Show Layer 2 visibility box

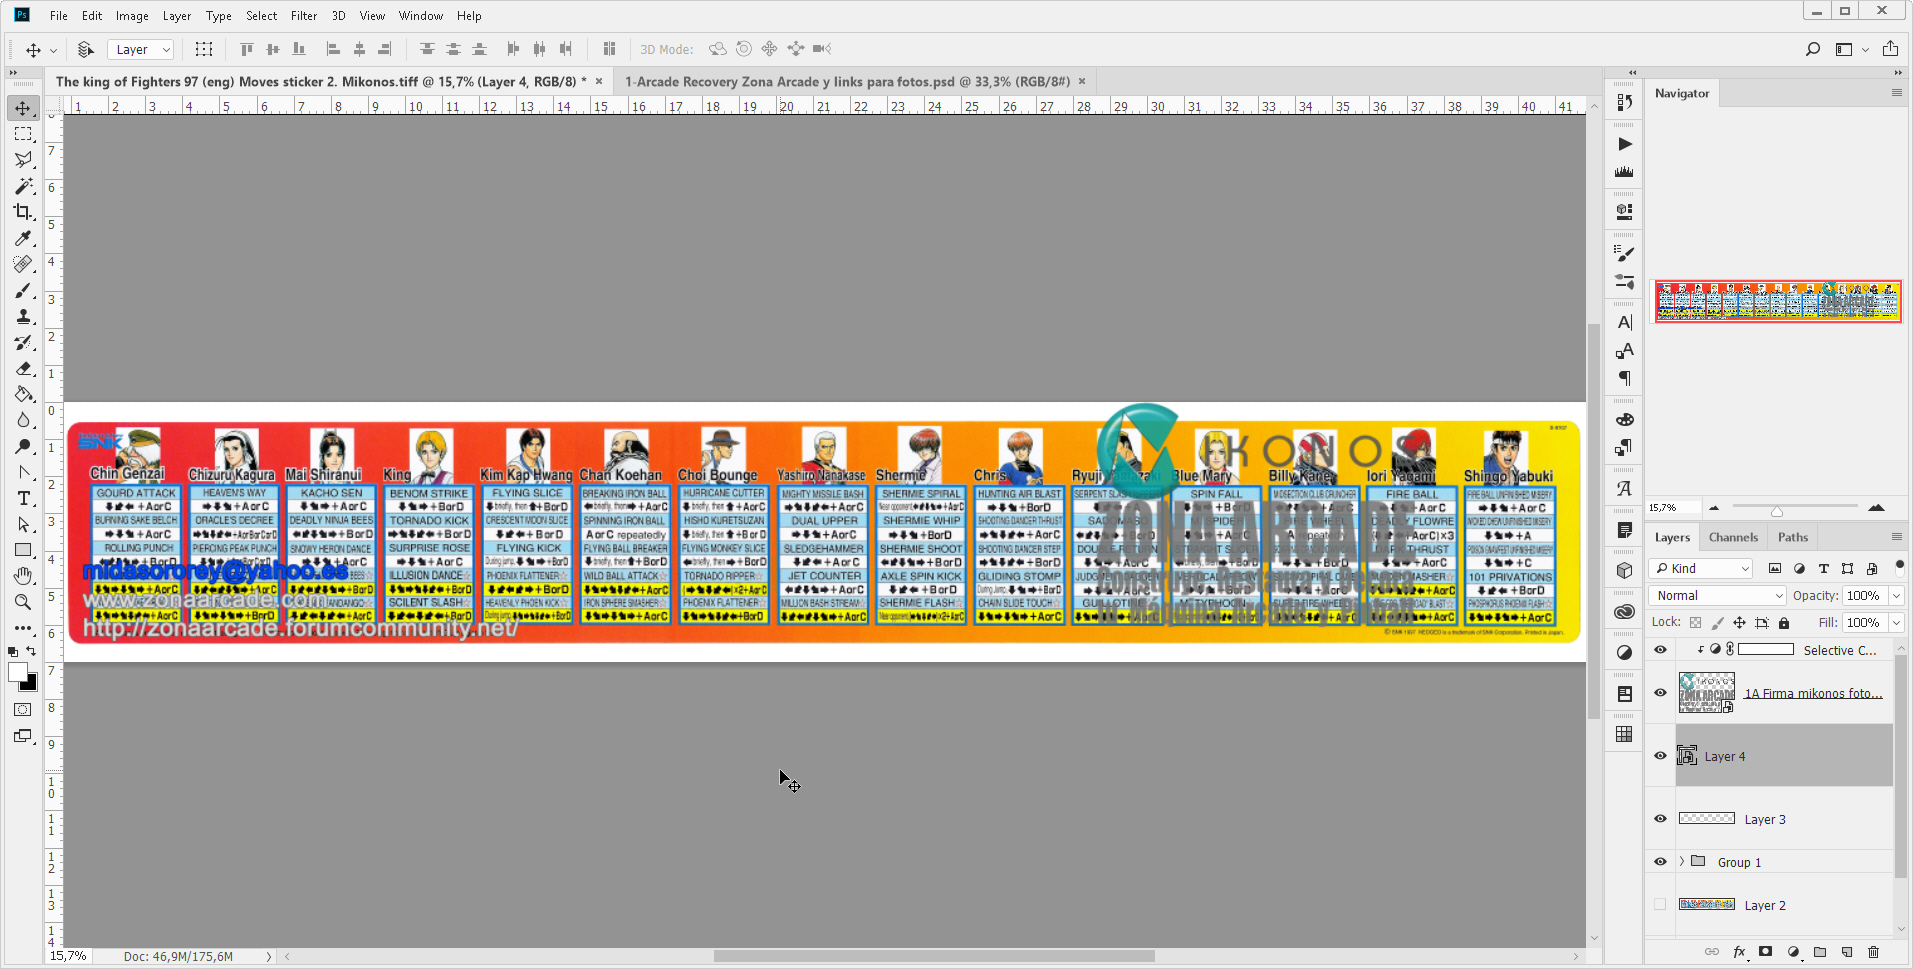[1660, 904]
